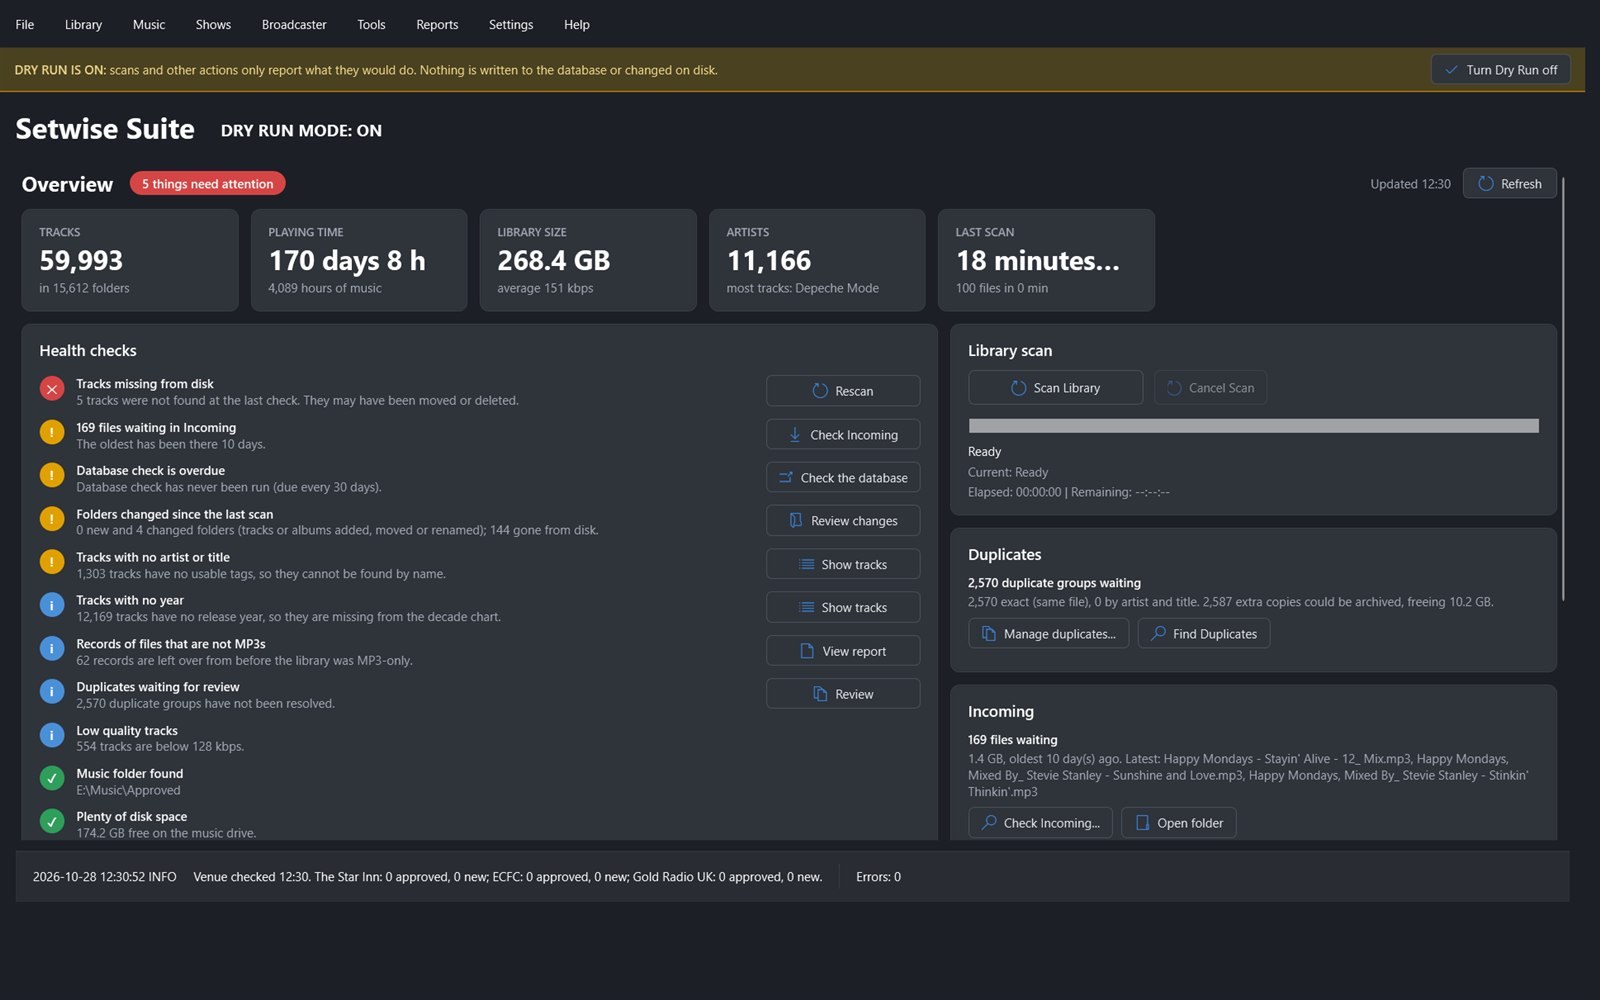Click the Cancel Scan button
1600x1000 pixels.
(1210, 388)
